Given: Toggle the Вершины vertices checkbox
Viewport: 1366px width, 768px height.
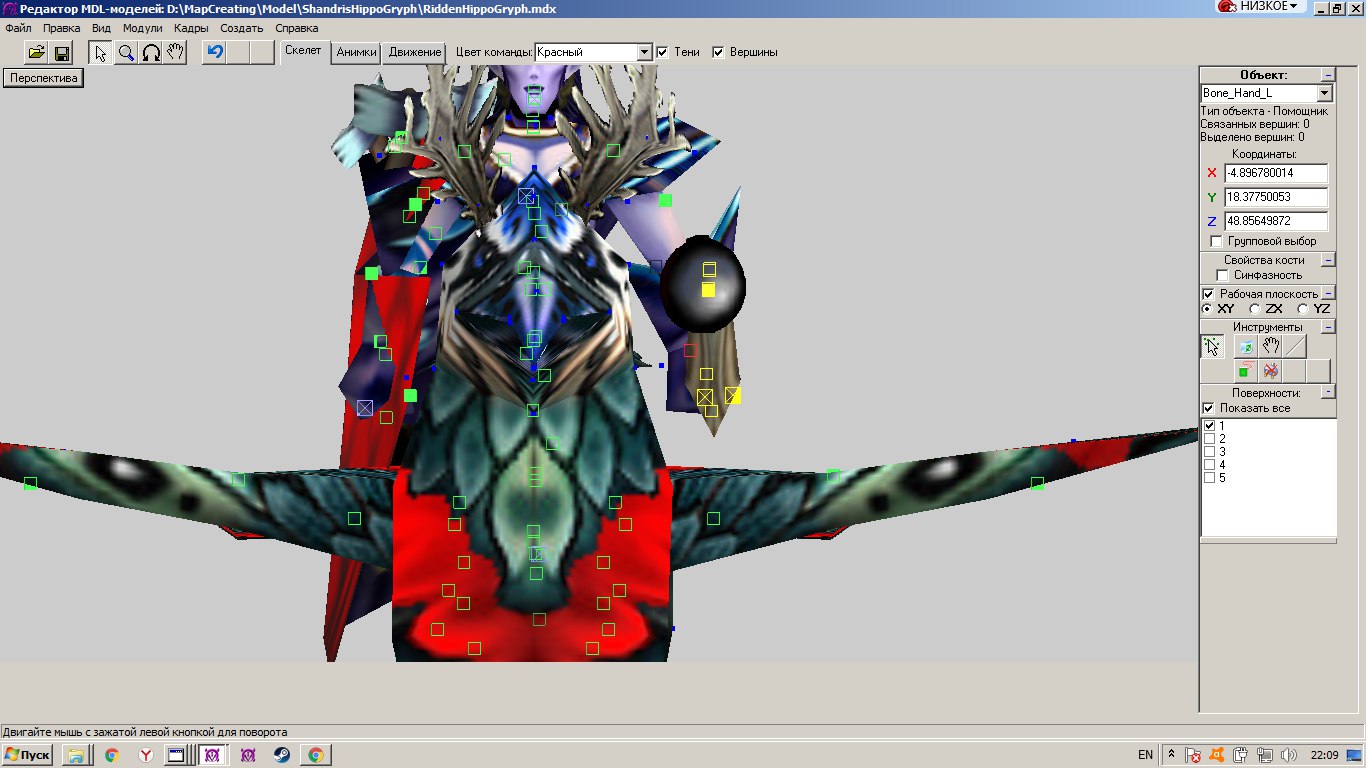Looking at the screenshot, I should point(718,52).
